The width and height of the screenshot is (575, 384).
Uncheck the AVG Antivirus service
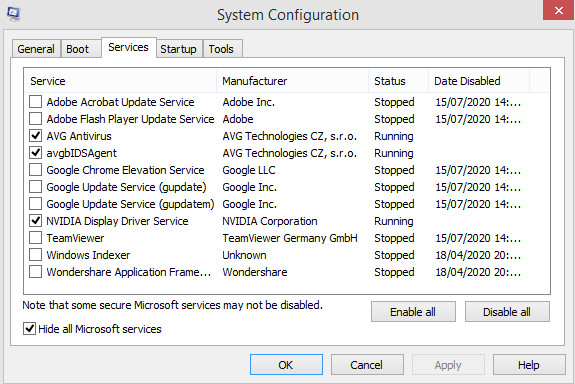pos(36,136)
